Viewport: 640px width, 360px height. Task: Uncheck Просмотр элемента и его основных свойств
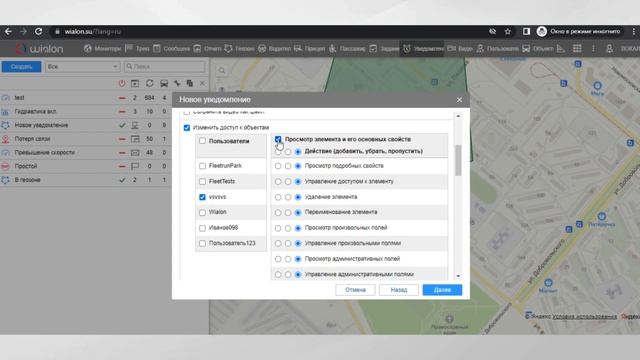tap(278, 139)
